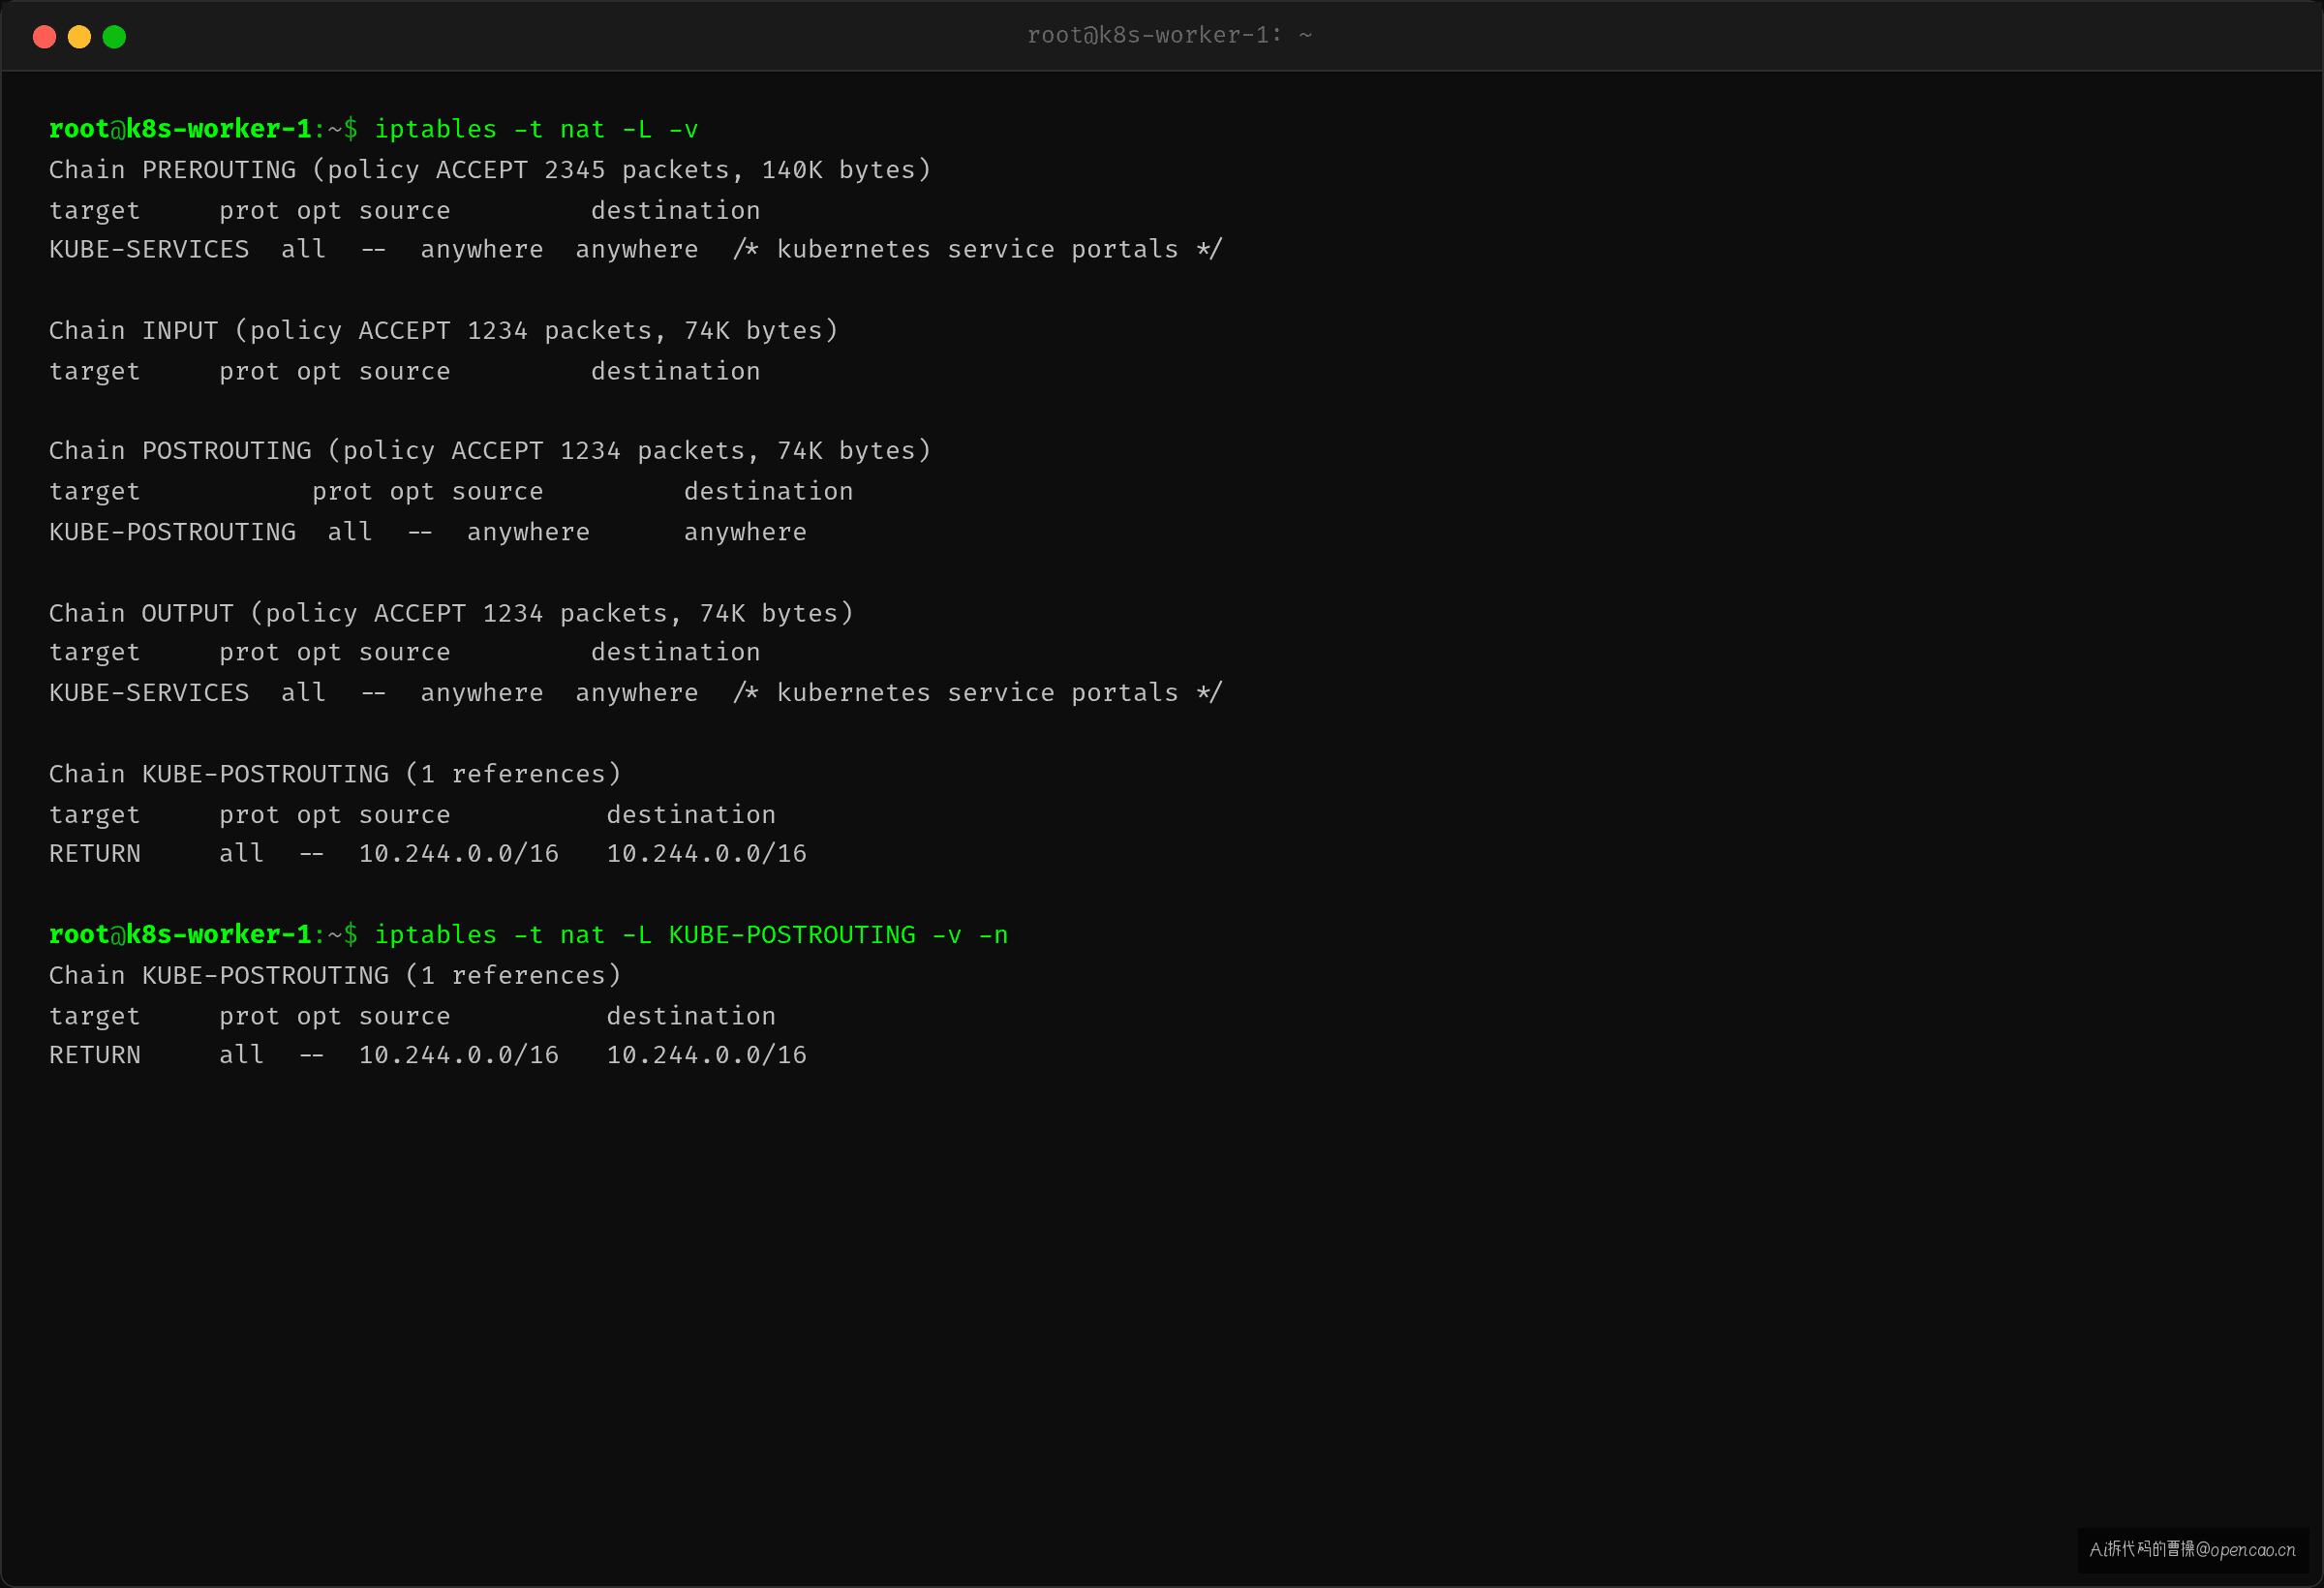Click the header row under Chain INPUT

404,371
